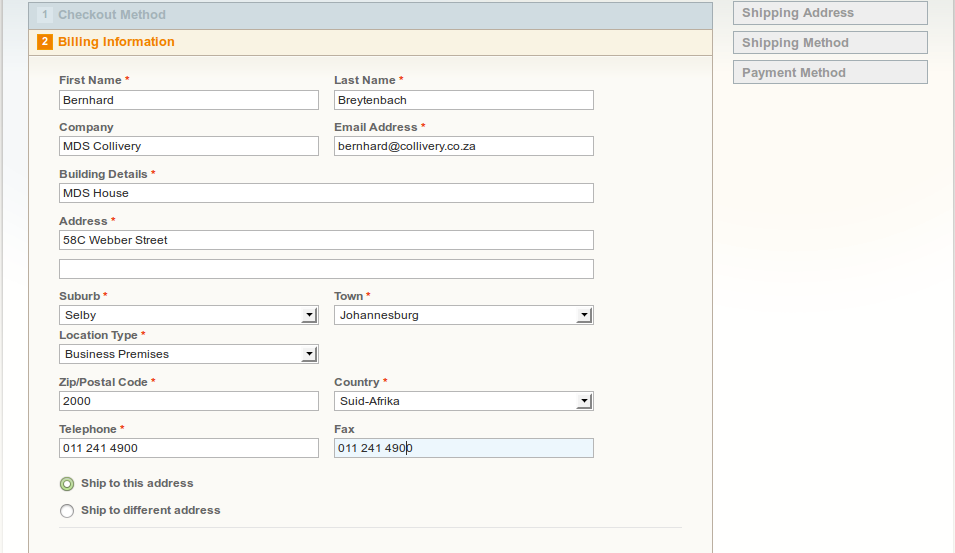
Task: Focus the Last Name field with Breytenbach
Action: click(463, 100)
